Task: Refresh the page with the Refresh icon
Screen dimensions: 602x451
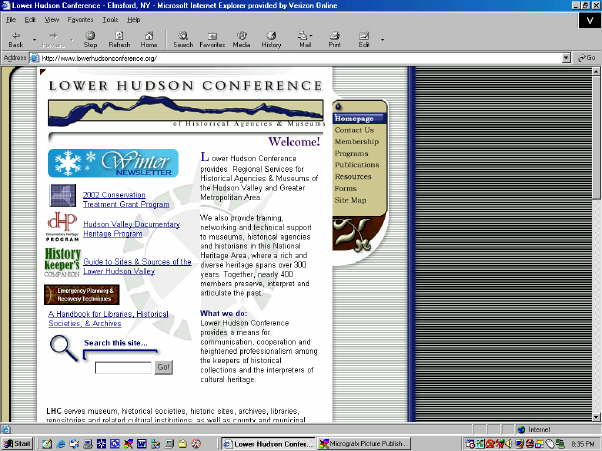Action: (x=119, y=40)
